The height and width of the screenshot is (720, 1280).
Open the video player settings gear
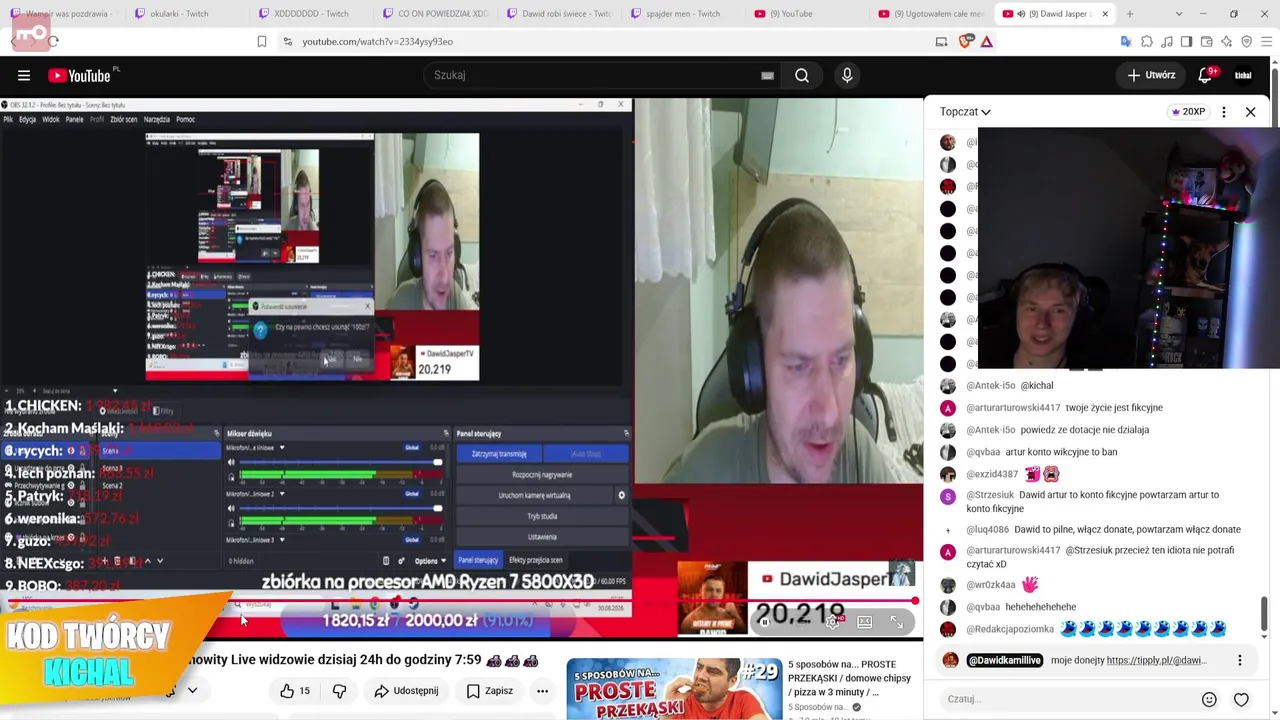tap(832, 622)
